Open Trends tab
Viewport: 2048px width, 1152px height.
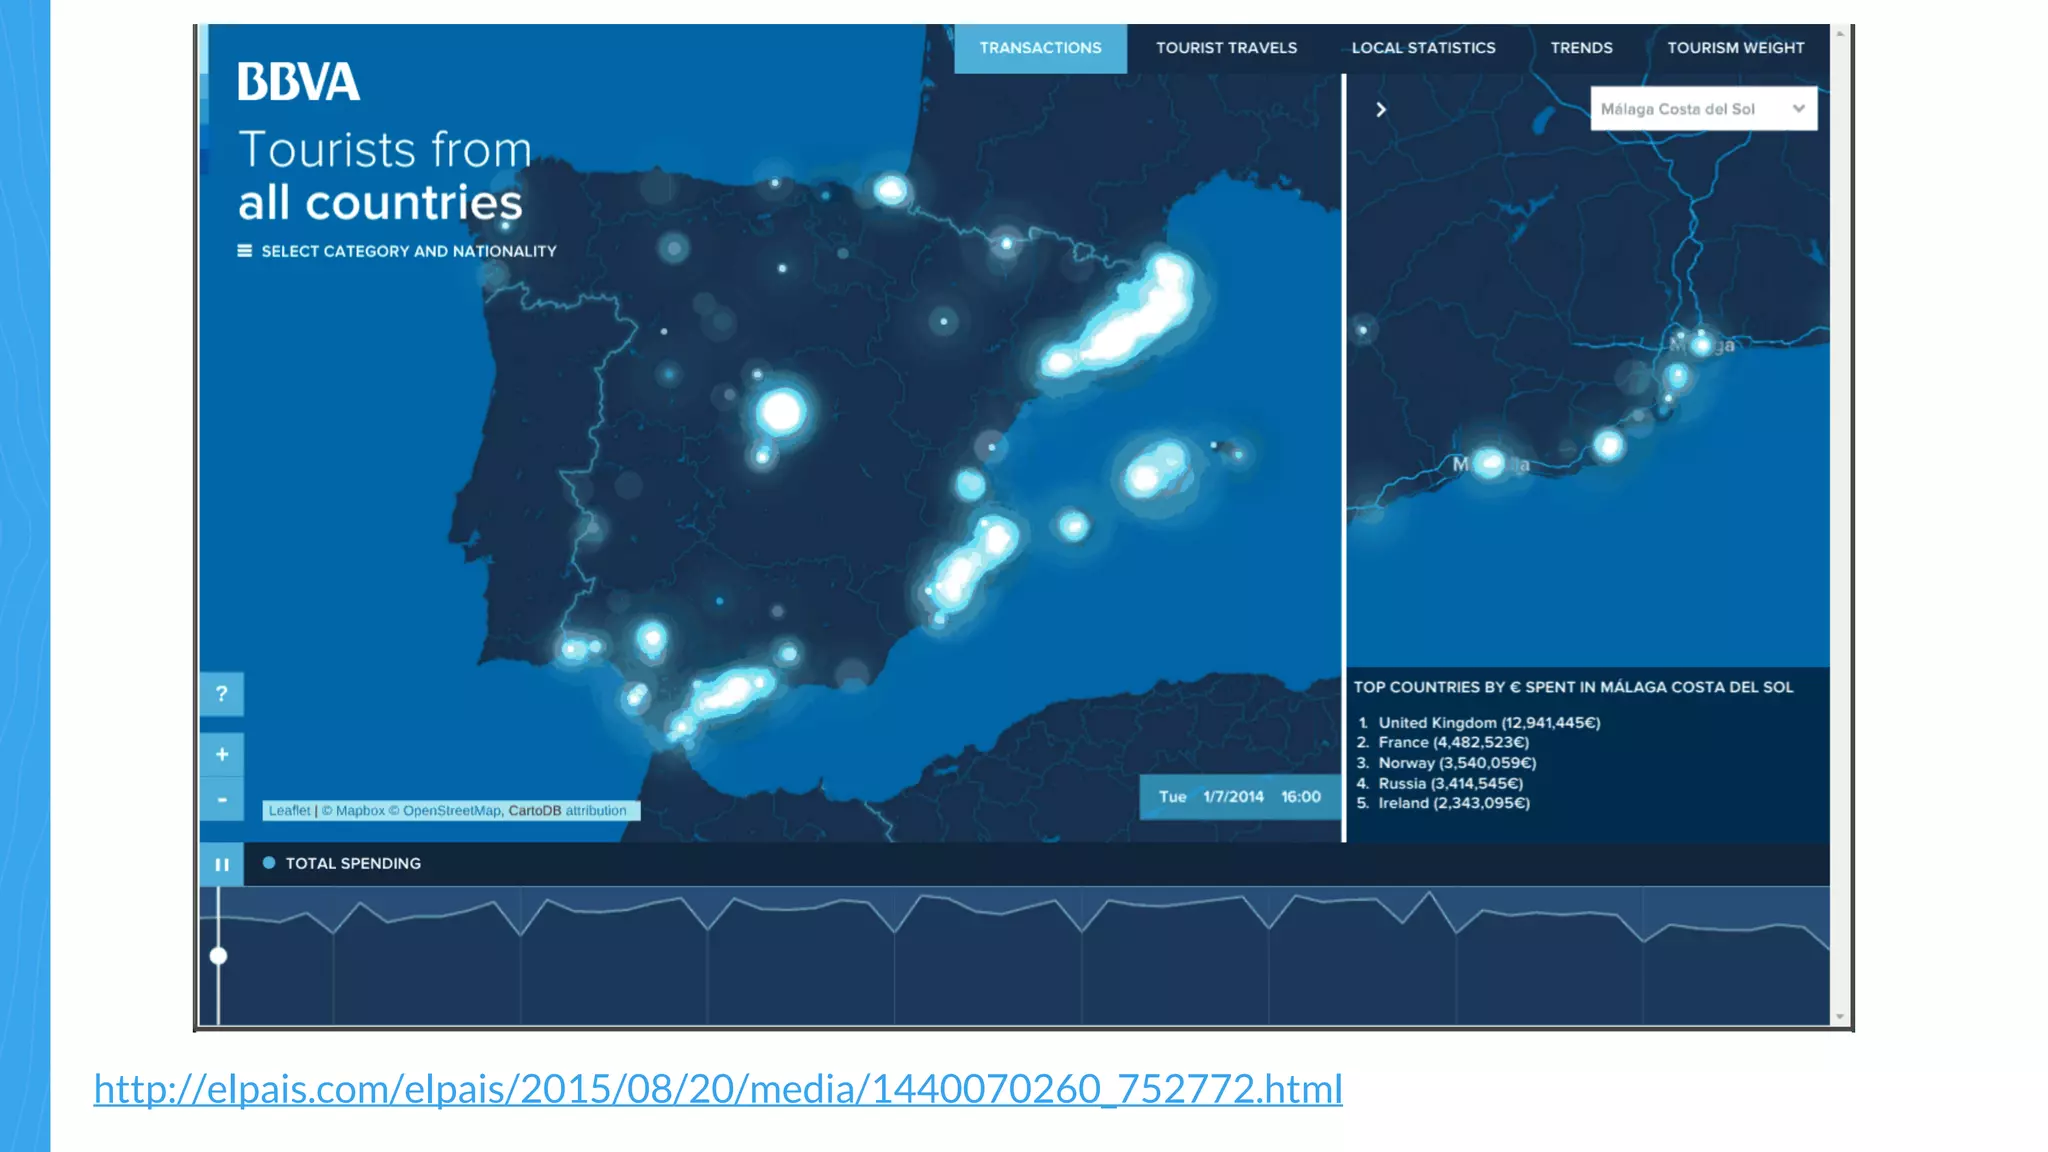[x=1581, y=48]
